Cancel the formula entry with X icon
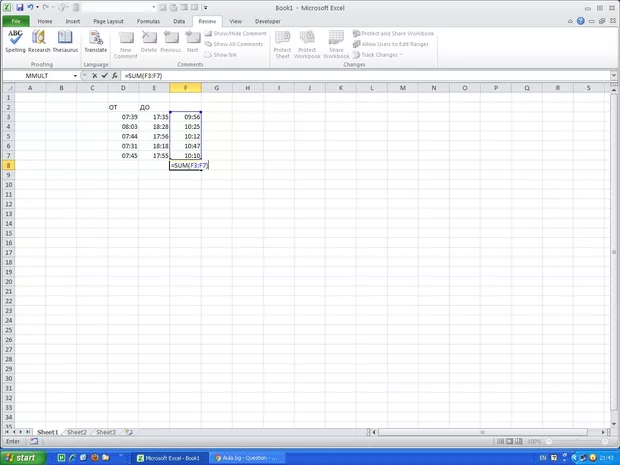The height and width of the screenshot is (465, 620). coord(95,76)
